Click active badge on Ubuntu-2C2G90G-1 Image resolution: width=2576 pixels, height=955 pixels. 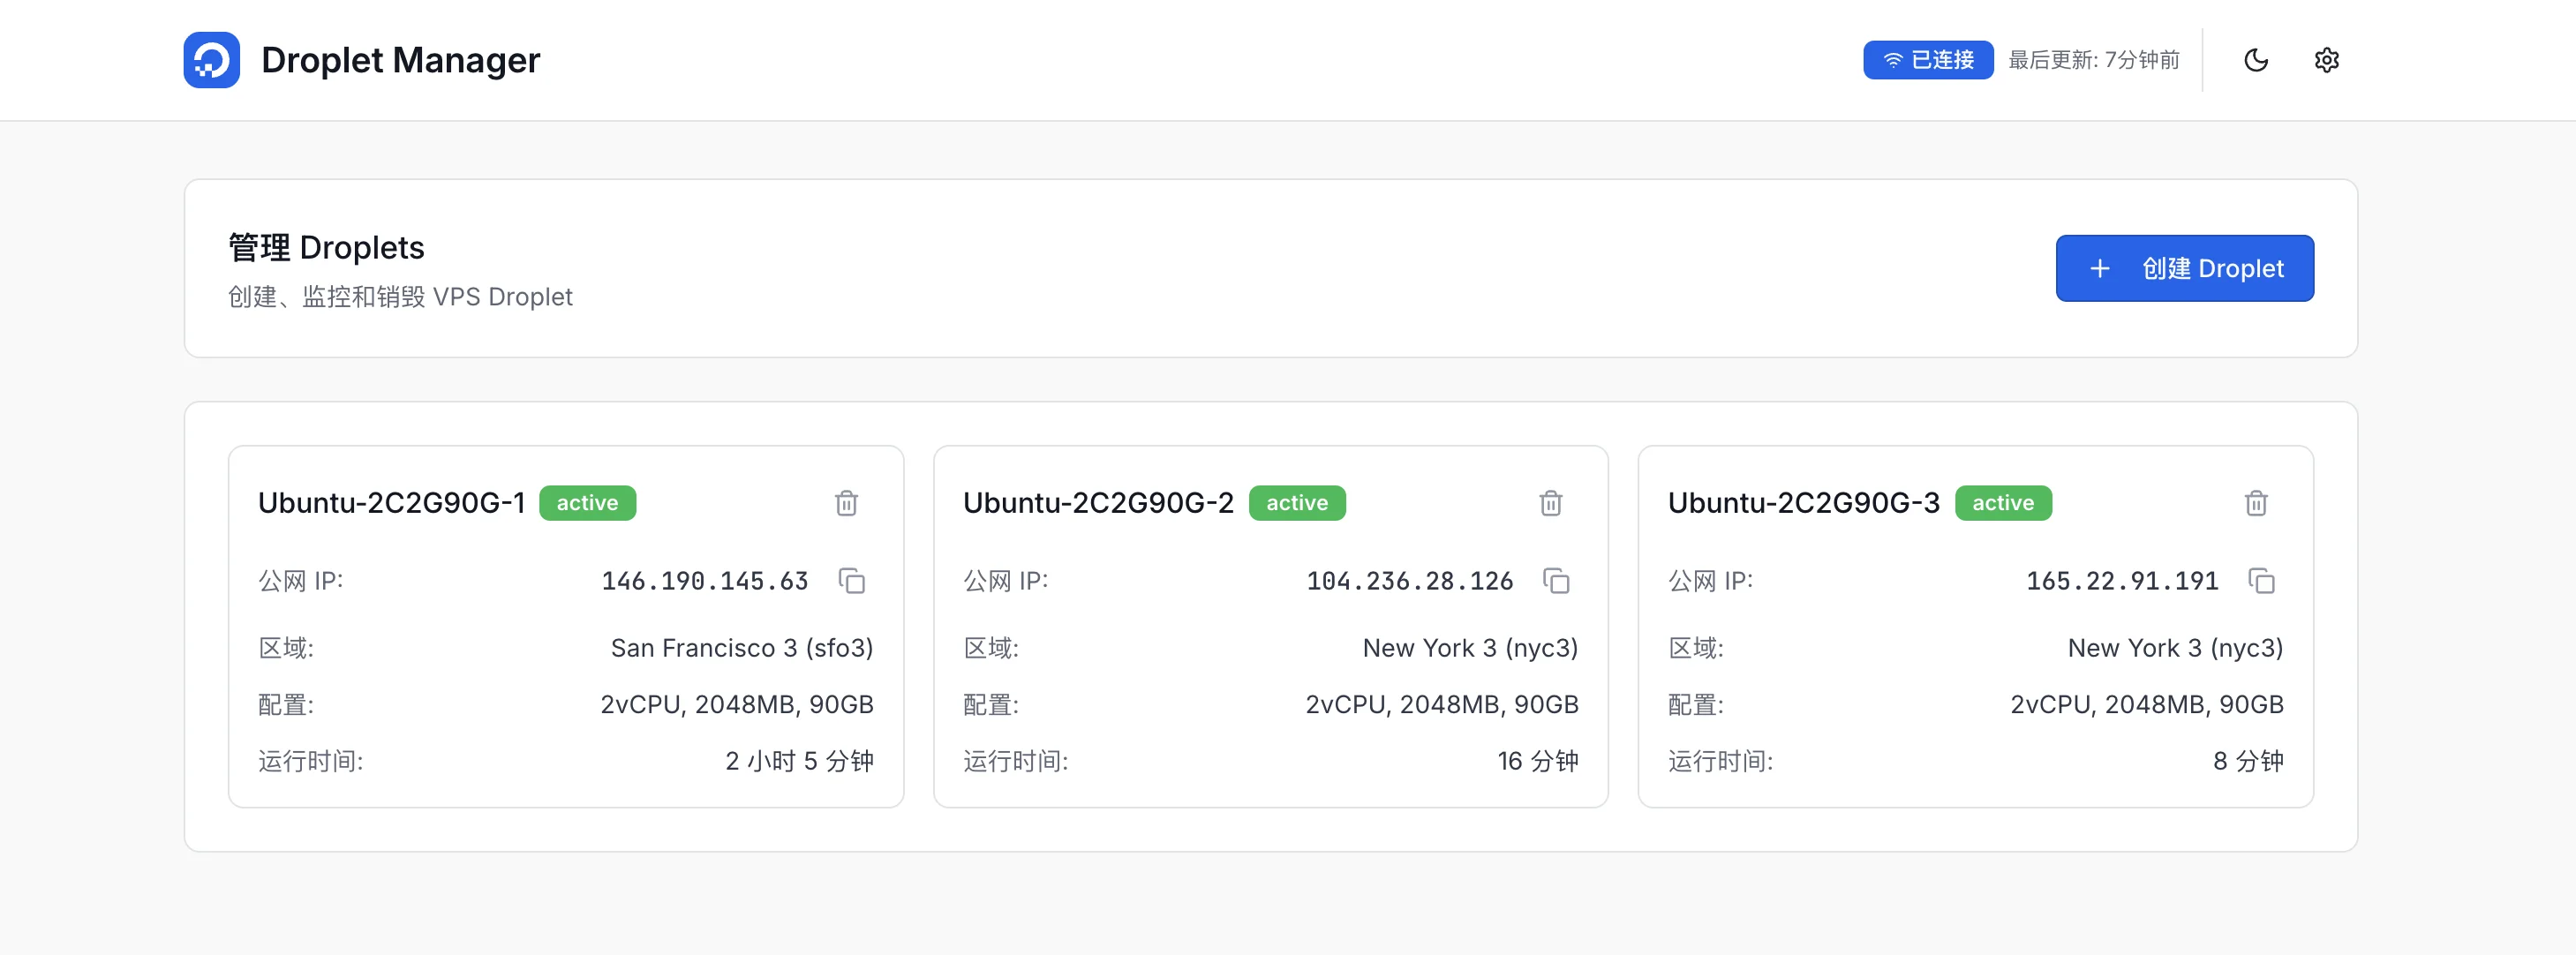587,503
